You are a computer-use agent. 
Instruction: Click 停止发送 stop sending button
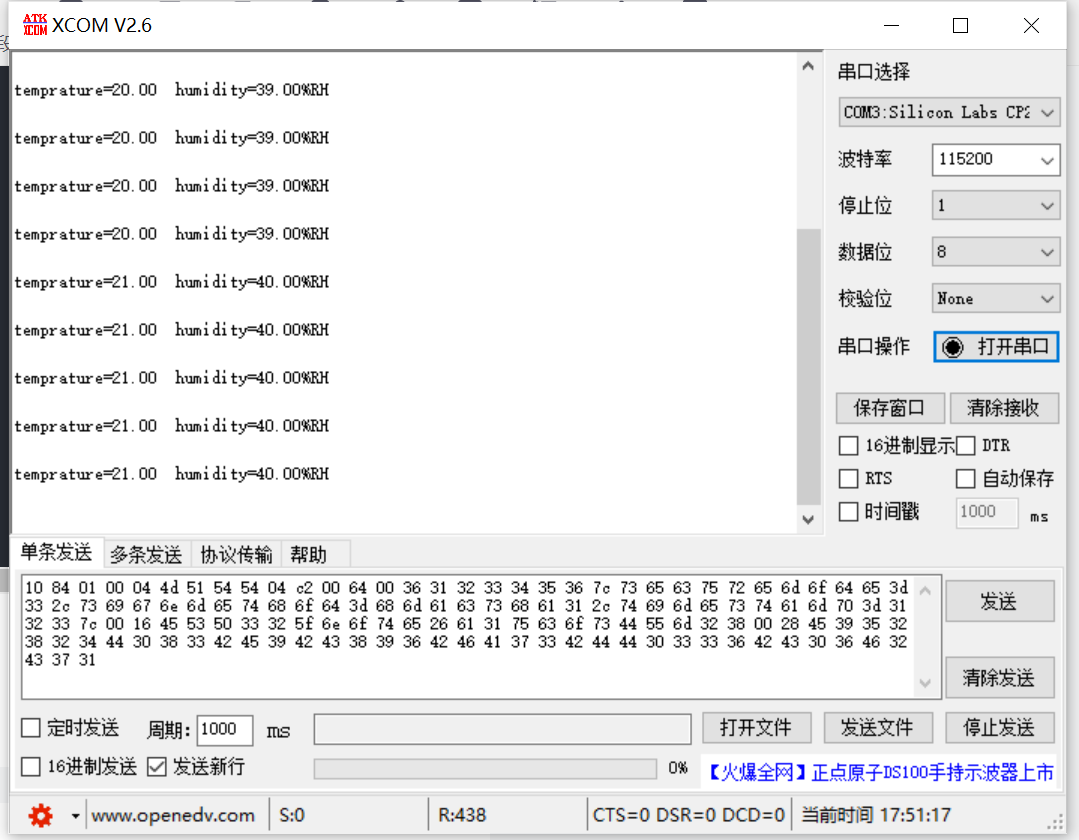(x=999, y=728)
